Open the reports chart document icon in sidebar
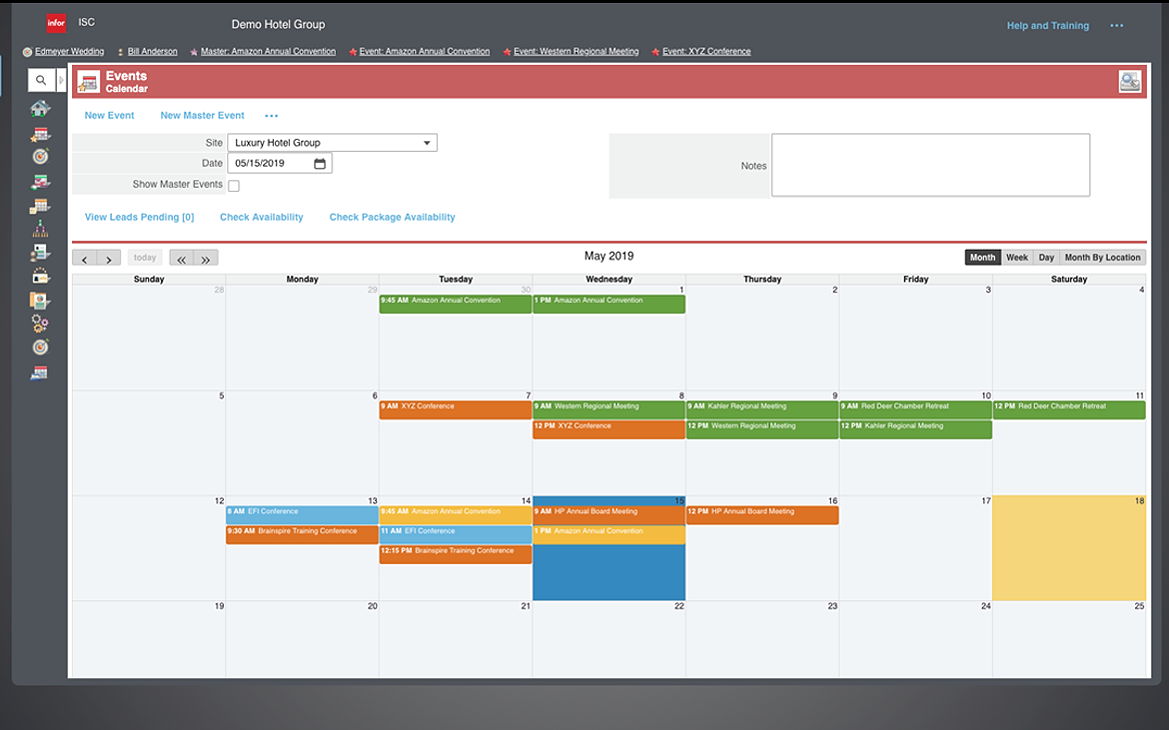The image size is (1169, 730). click(x=40, y=301)
